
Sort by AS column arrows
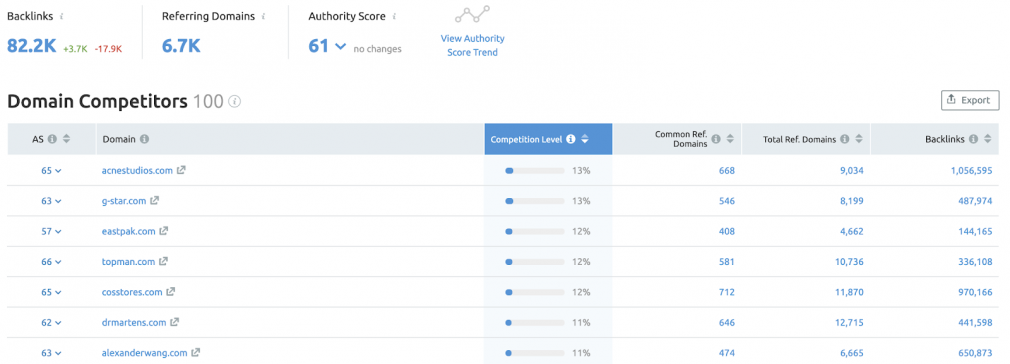pos(66,139)
